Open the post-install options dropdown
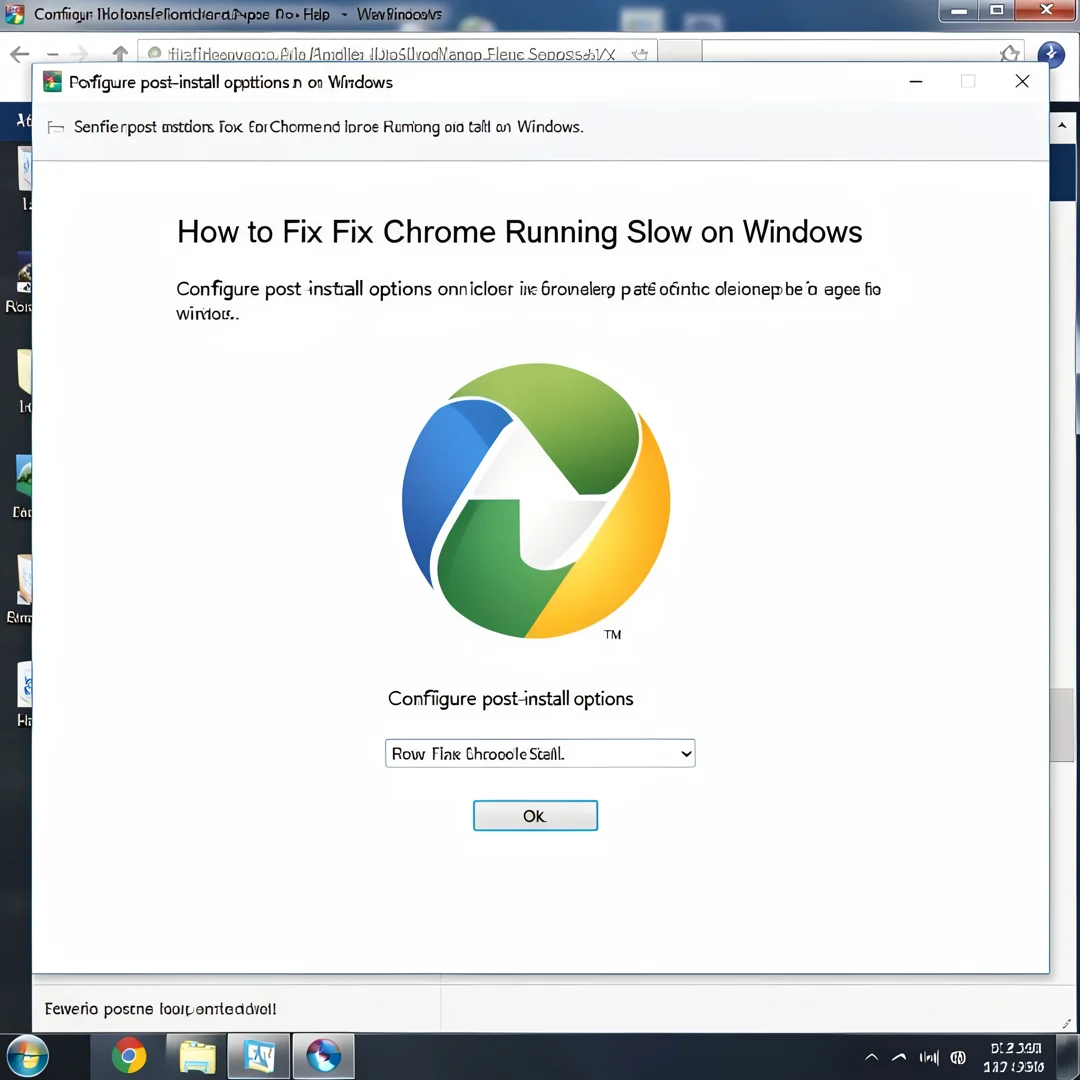Viewport: 1080px width, 1080px height. coord(540,754)
